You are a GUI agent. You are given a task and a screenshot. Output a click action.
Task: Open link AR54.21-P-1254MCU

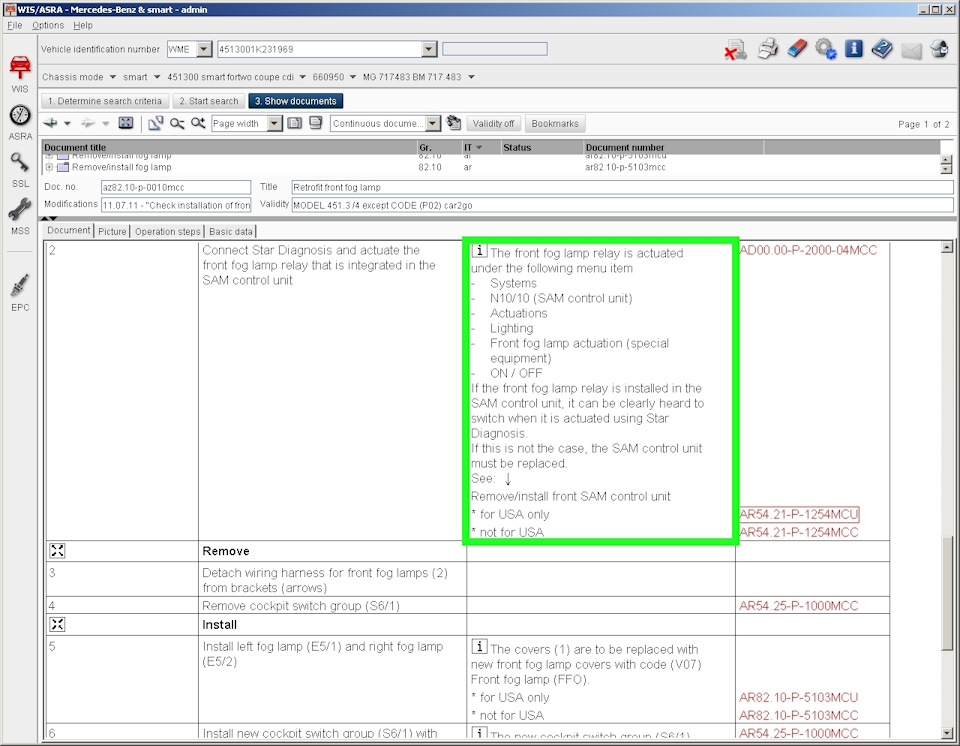pyautogui.click(x=798, y=514)
